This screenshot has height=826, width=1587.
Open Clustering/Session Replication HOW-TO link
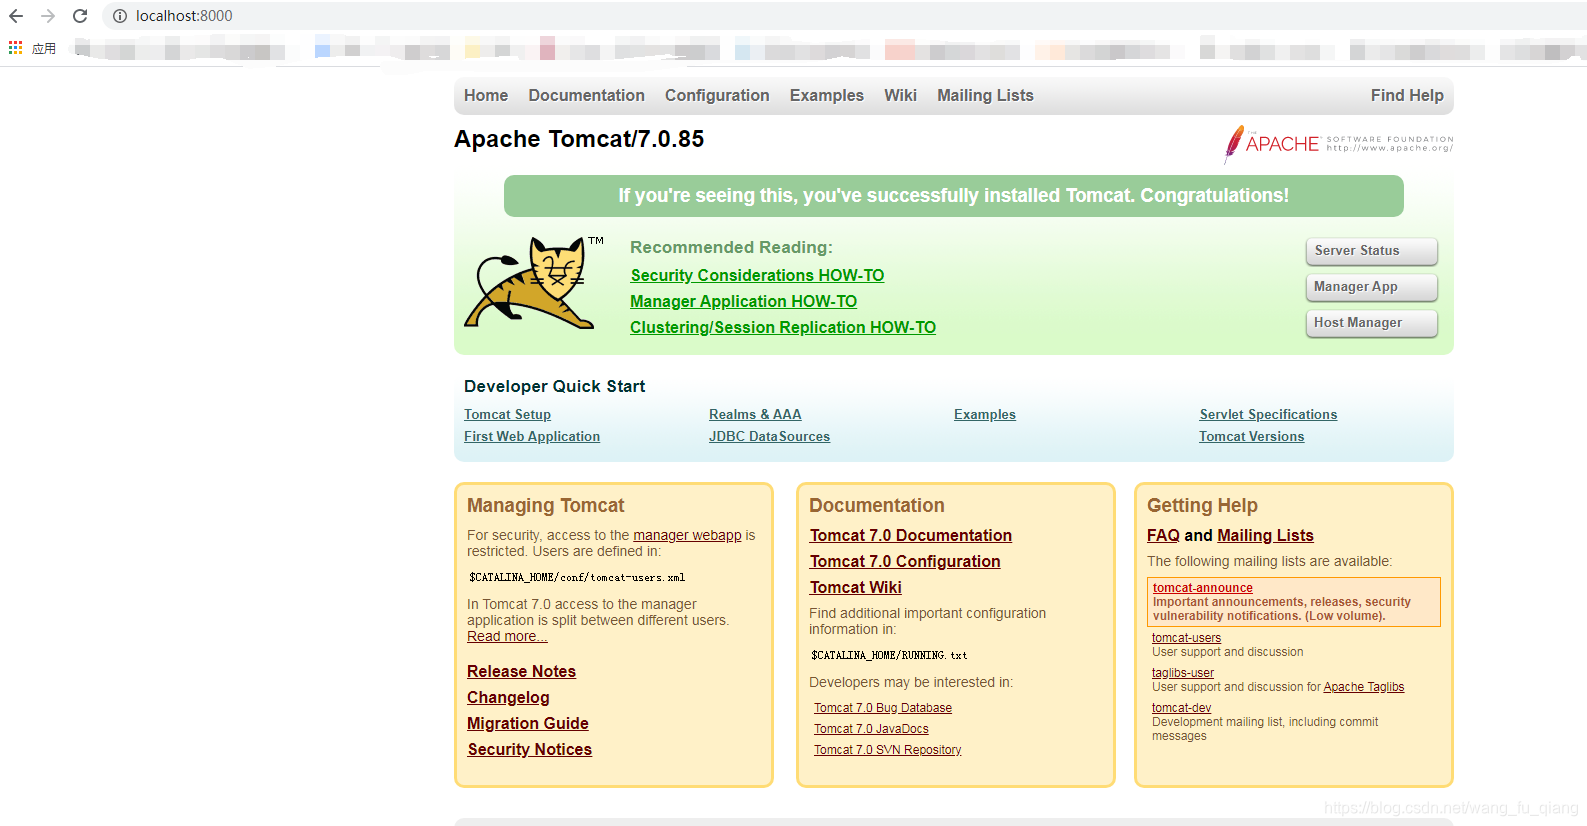click(x=783, y=327)
